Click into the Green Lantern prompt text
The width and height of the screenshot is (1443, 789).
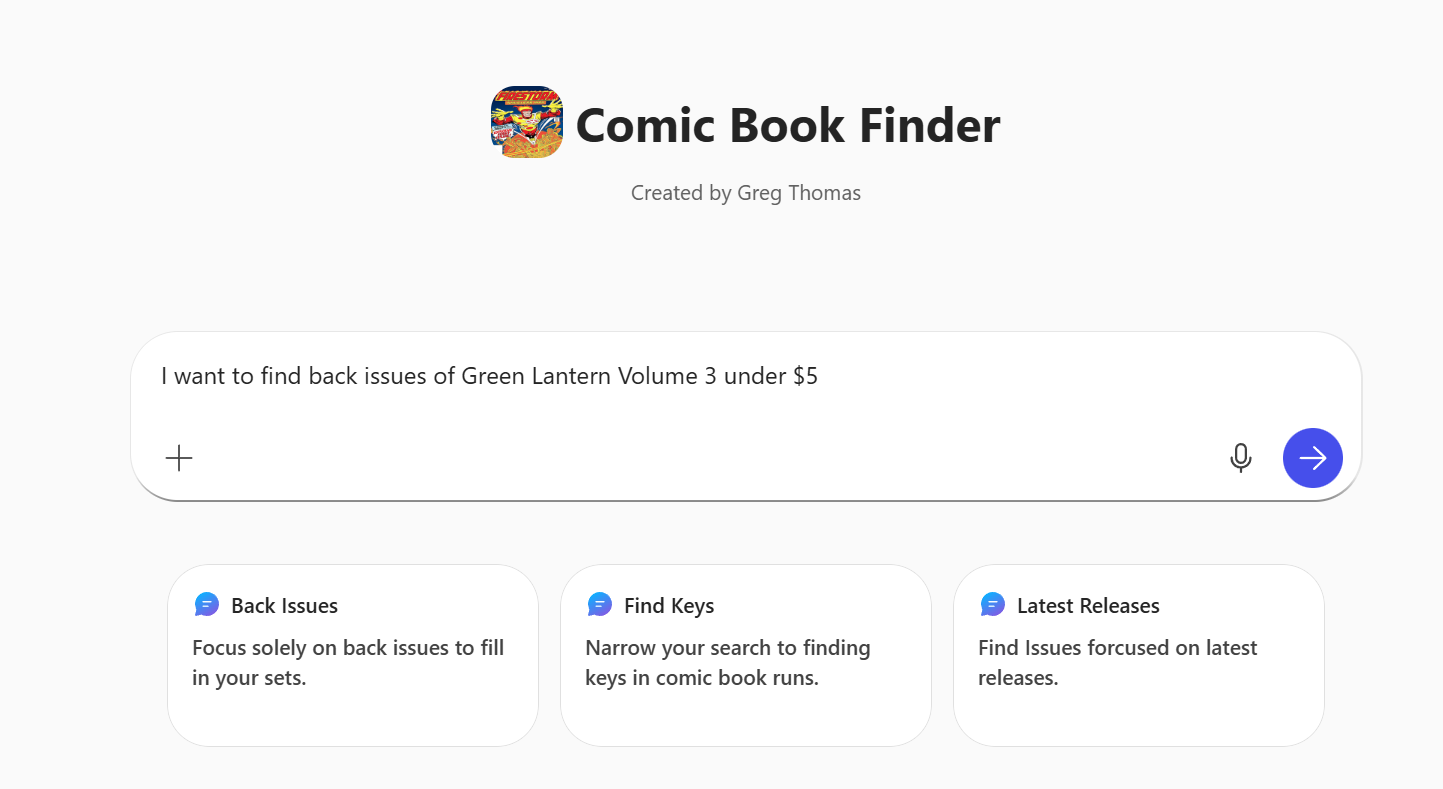(489, 377)
